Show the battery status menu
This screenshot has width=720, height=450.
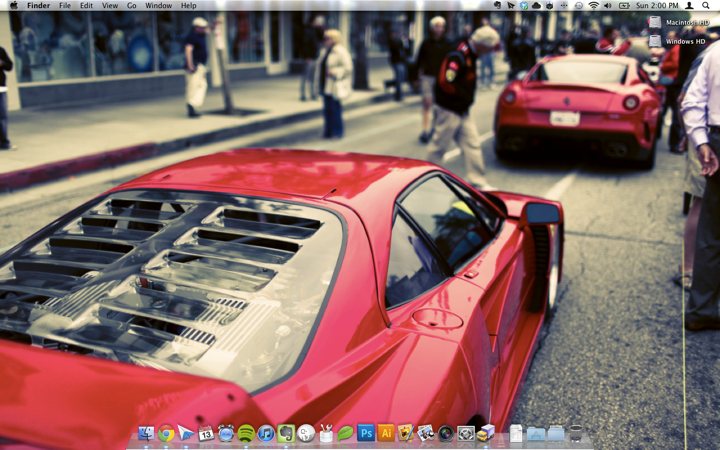[x=623, y=6]
